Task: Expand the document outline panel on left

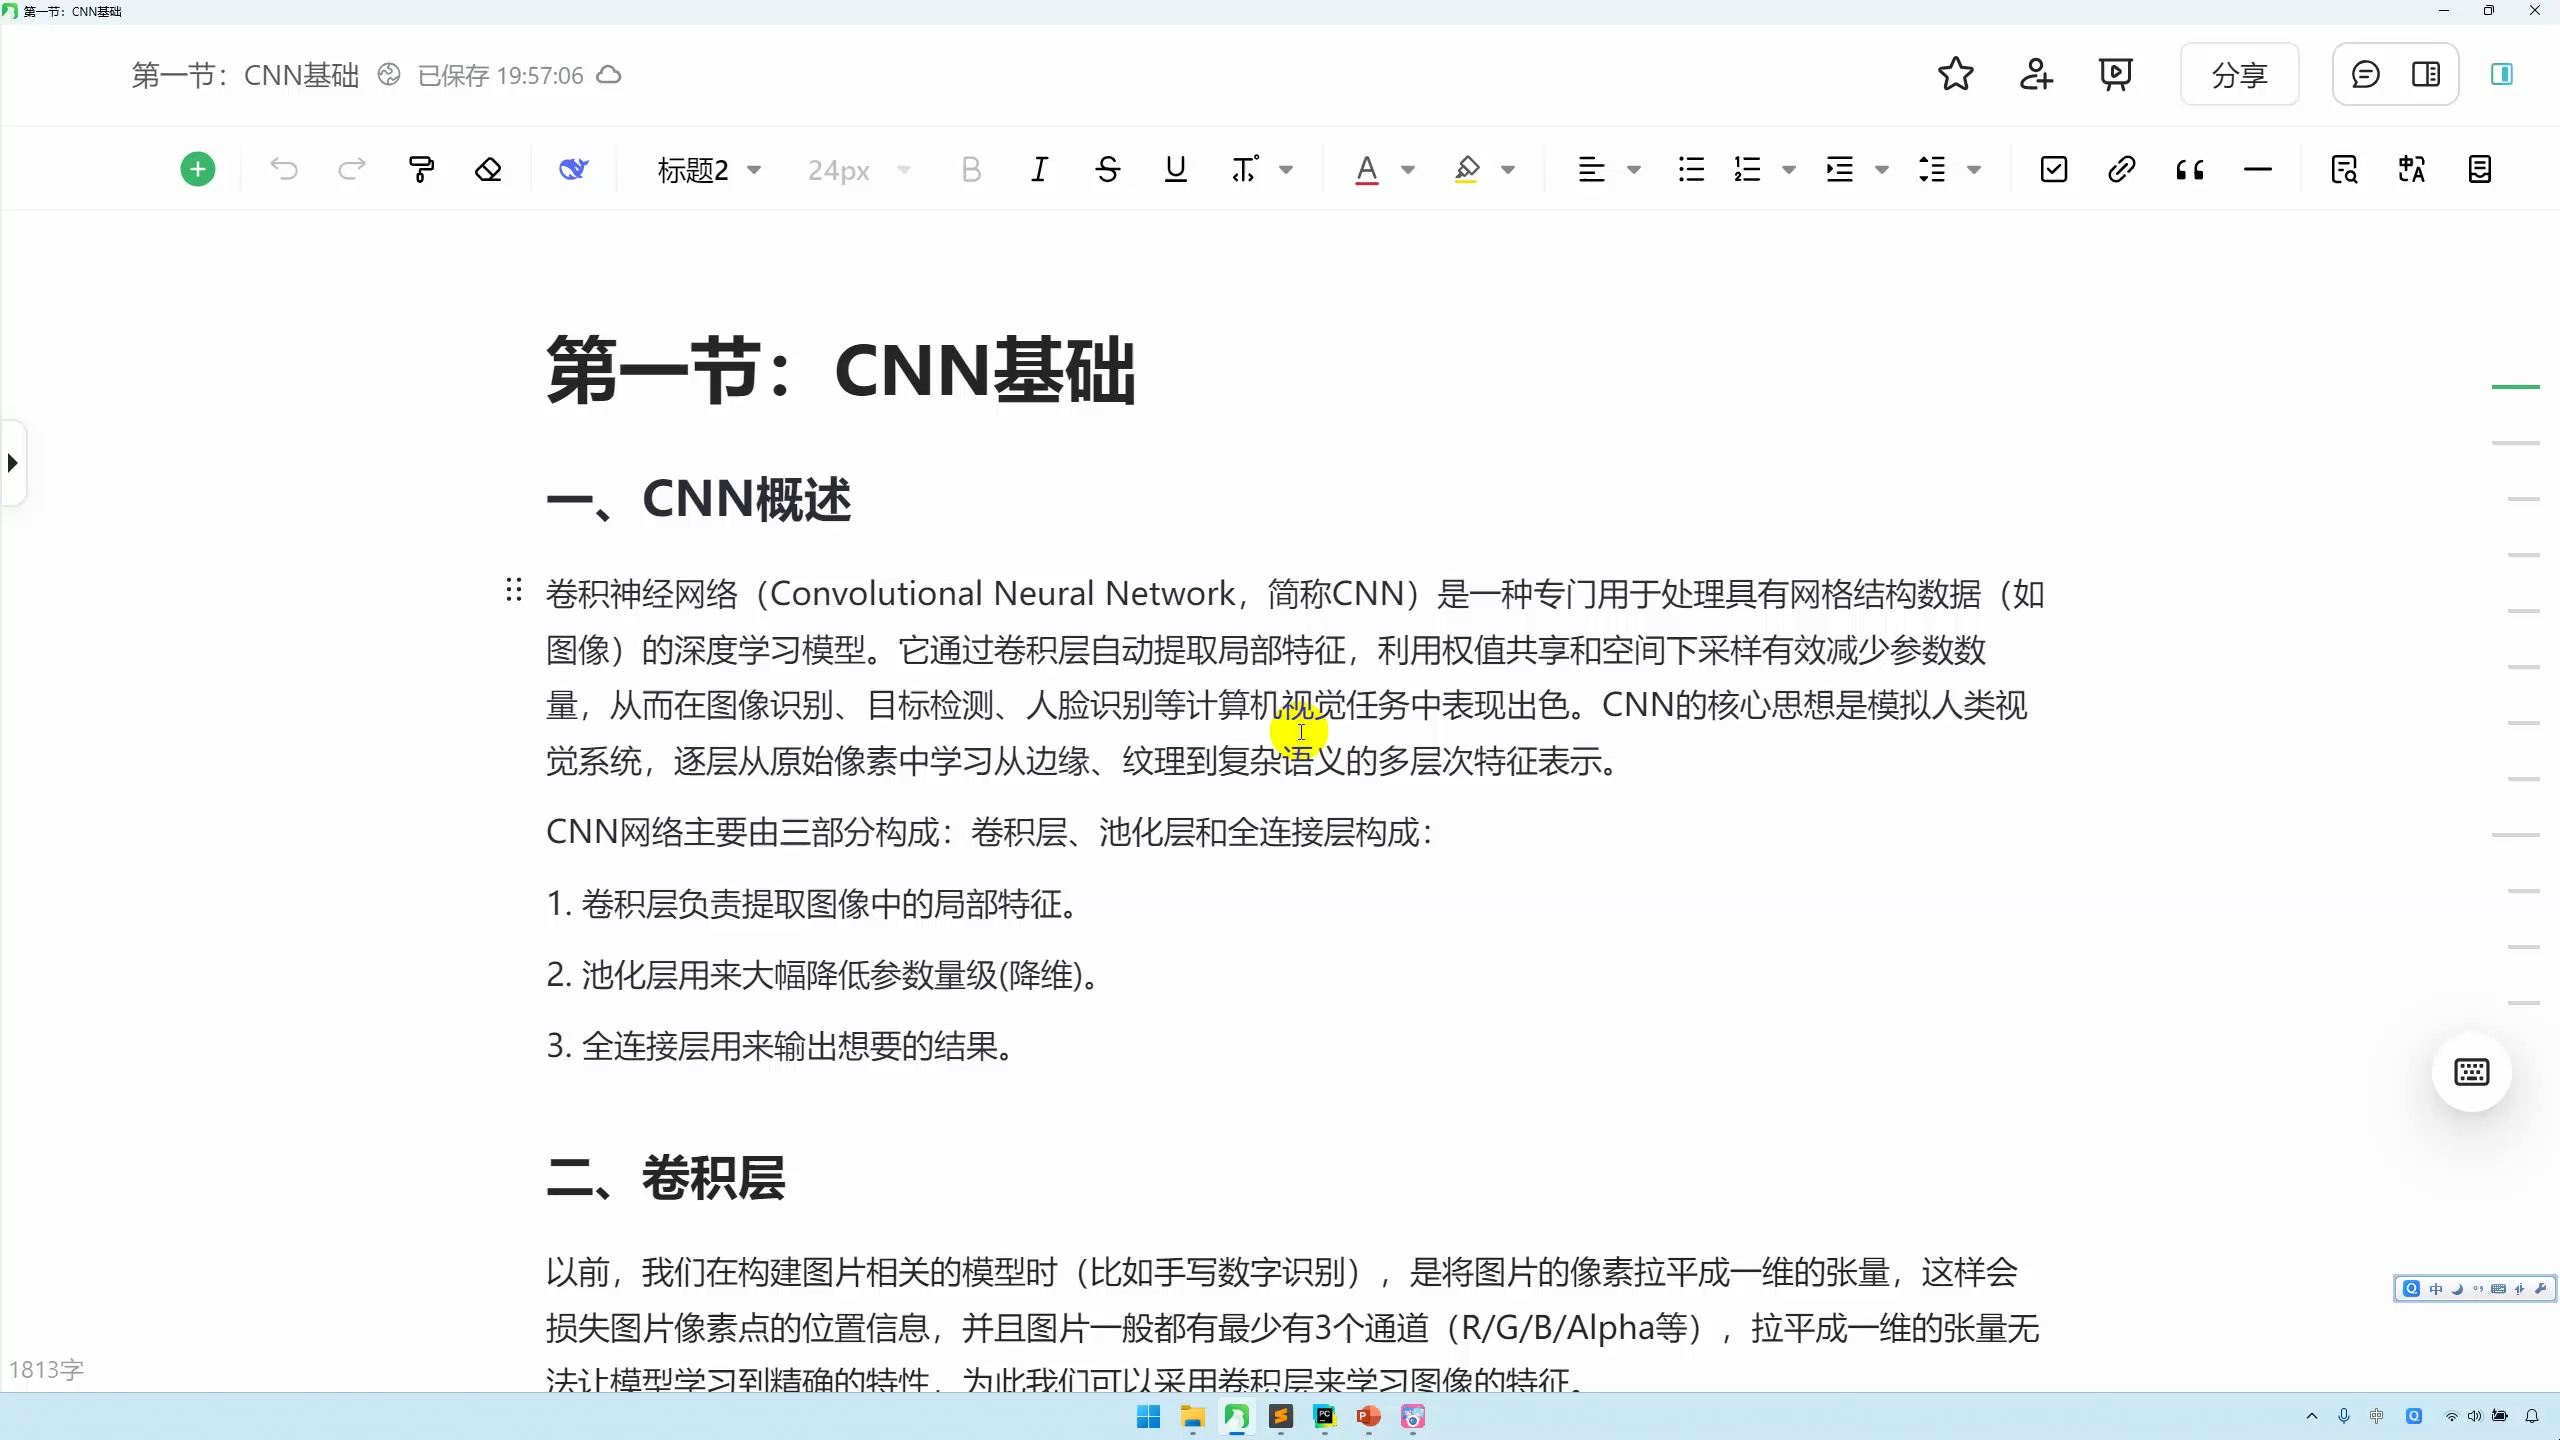Action: (x=13, y=461)
